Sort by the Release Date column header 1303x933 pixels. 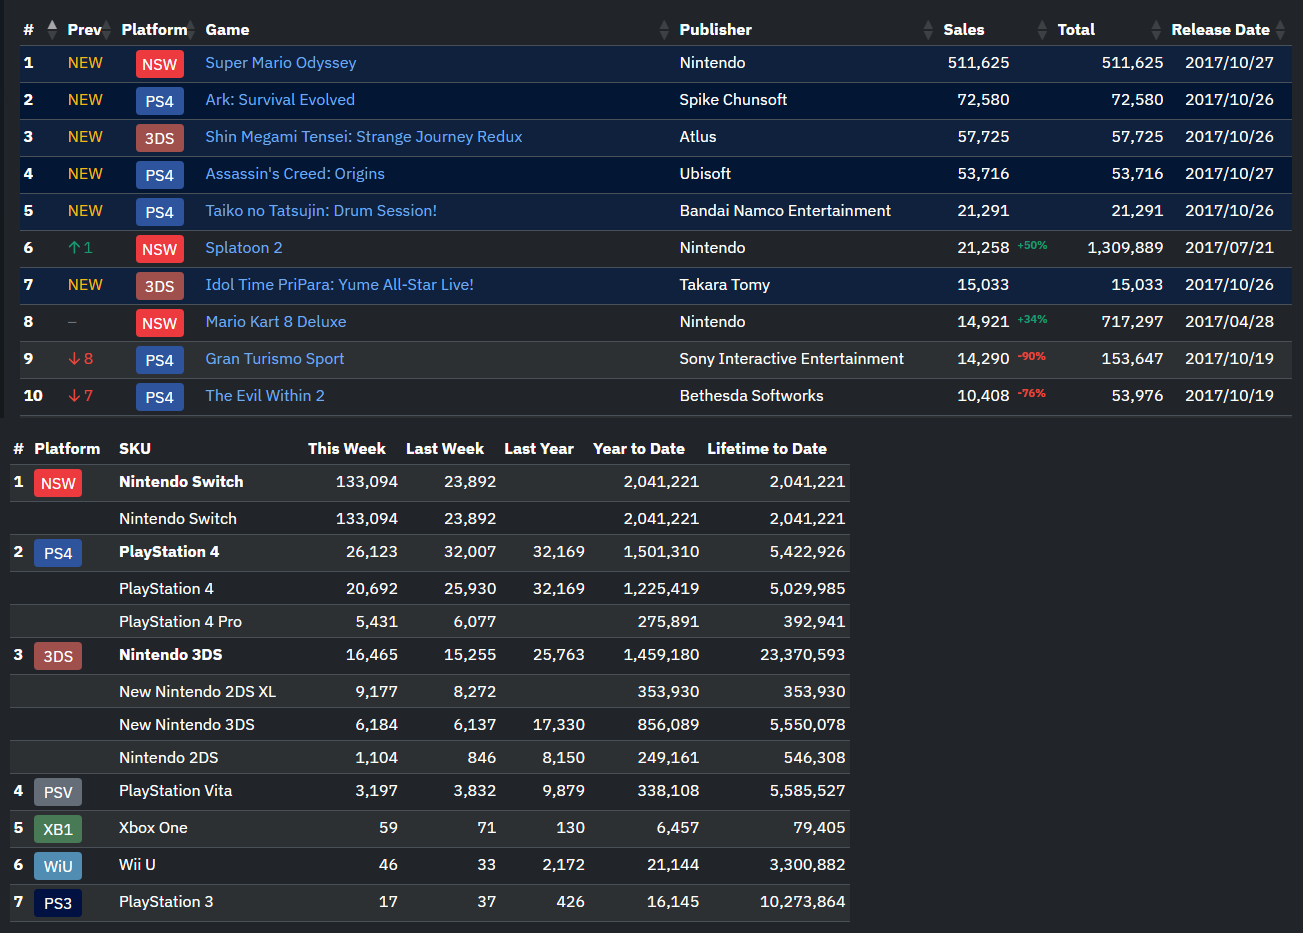pos(1228,30)
